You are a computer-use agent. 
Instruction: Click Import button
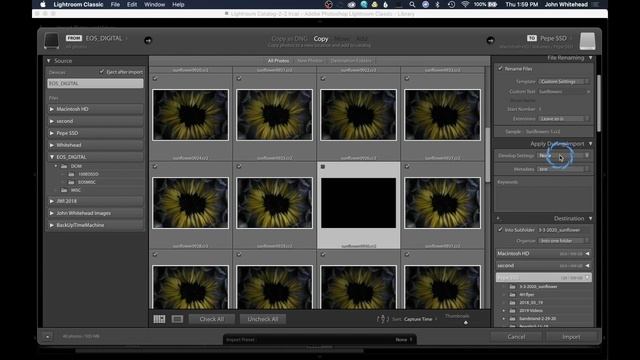tap(571, 337)
